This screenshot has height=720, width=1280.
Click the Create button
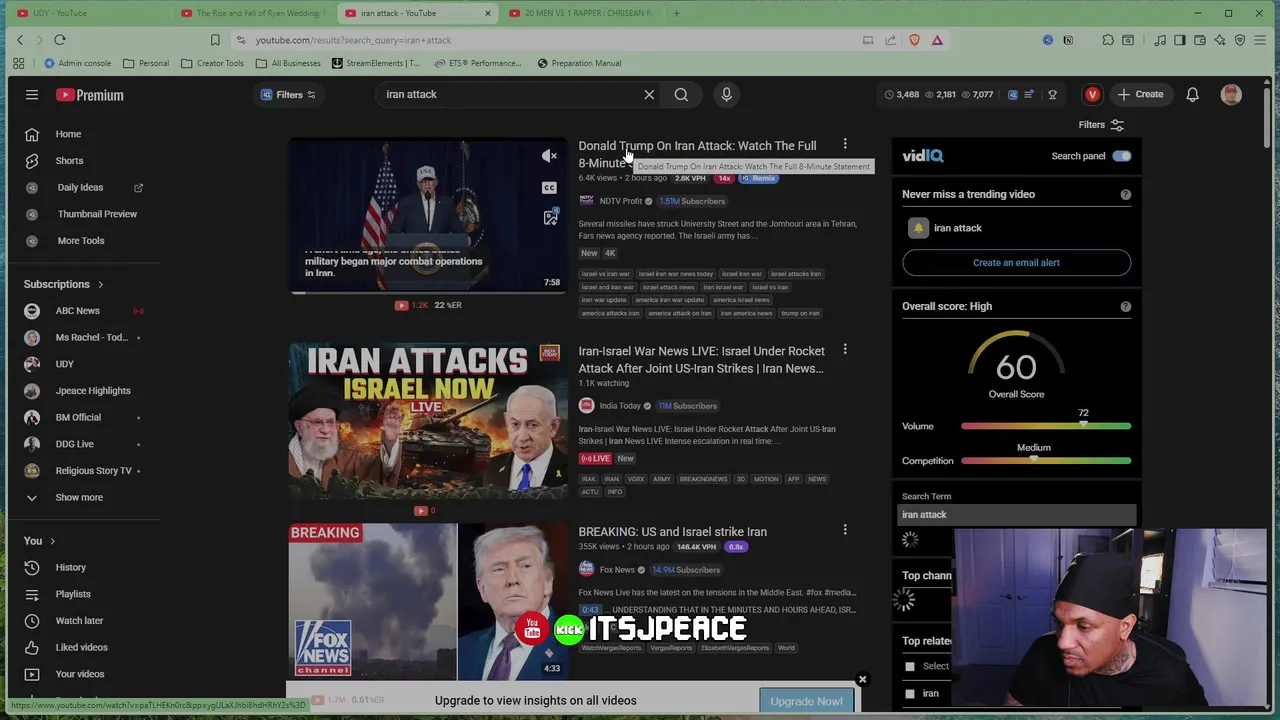coord(1141,95)
